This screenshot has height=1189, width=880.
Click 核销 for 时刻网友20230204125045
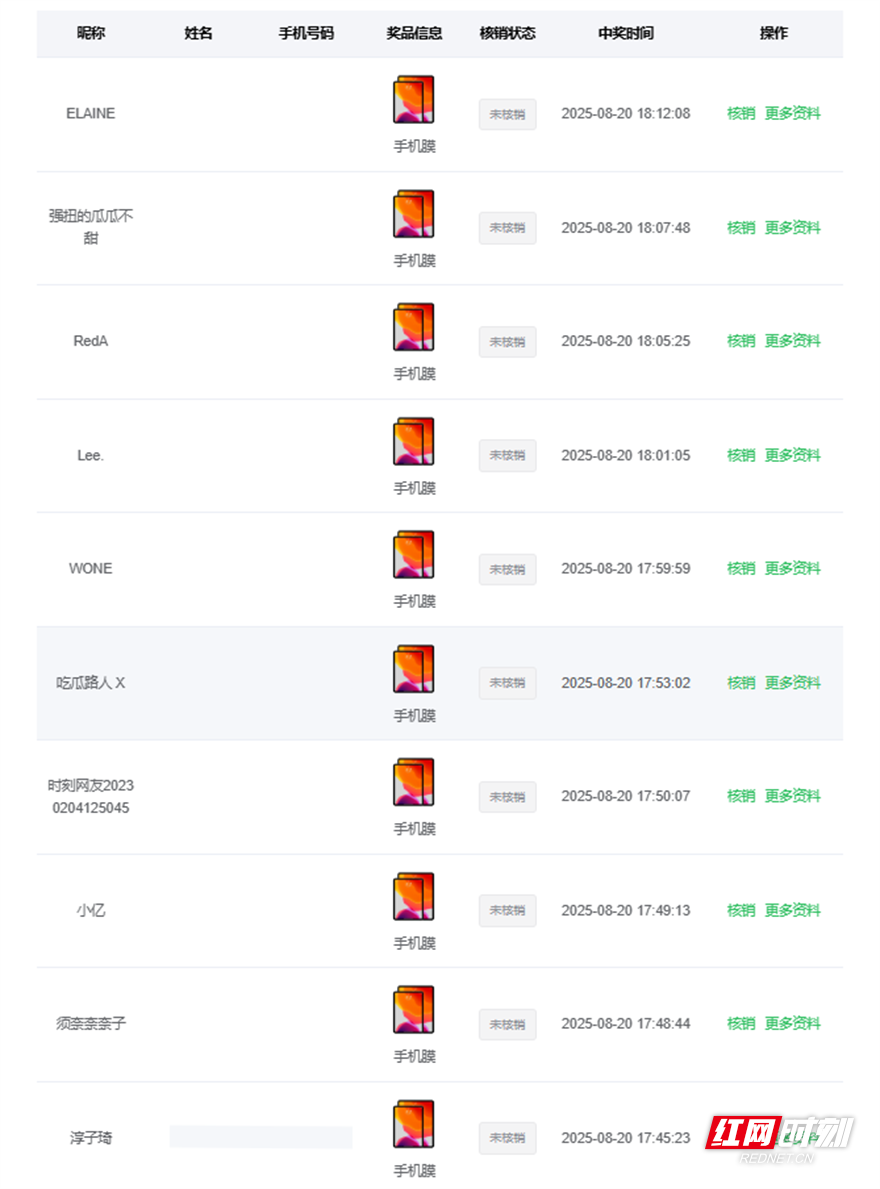(741, 796)
